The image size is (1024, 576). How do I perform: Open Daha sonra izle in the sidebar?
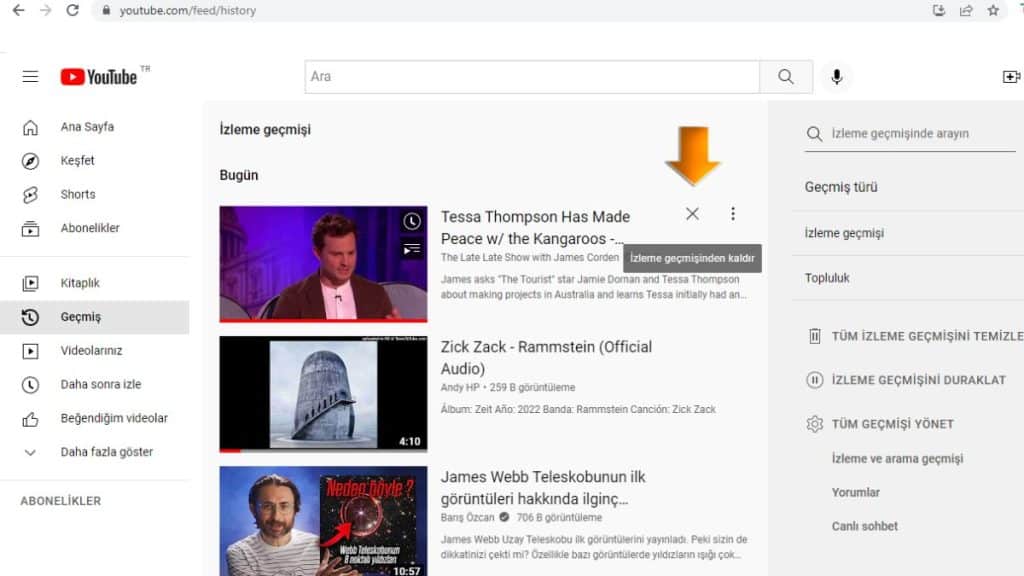[x=95, y=385]
